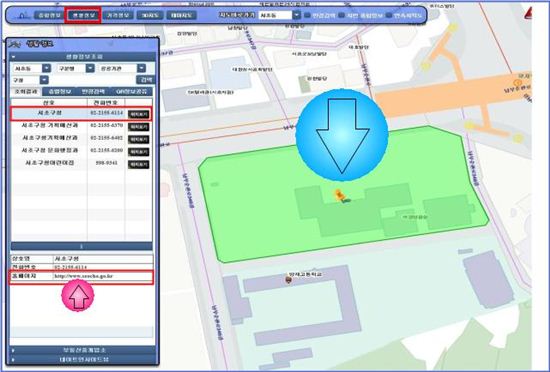This screenshot has height=372, width=550.
Task: Click location button for 998-9341 row
Action: tap(139, 164)
